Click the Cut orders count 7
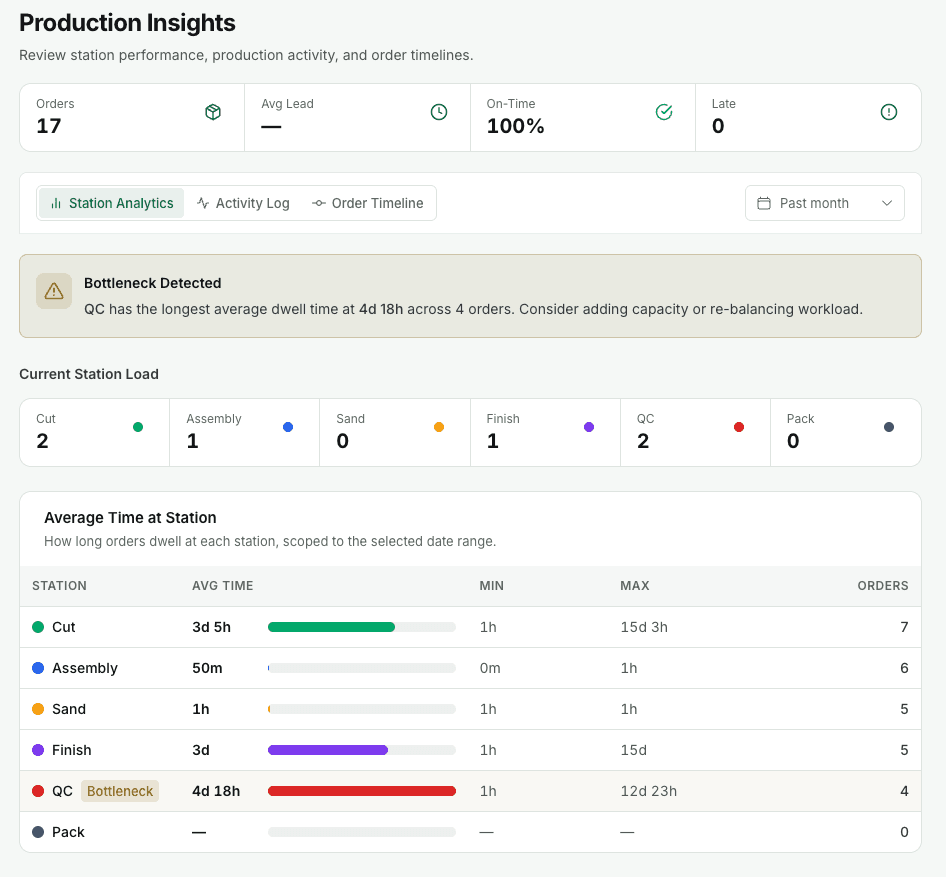 904,627
